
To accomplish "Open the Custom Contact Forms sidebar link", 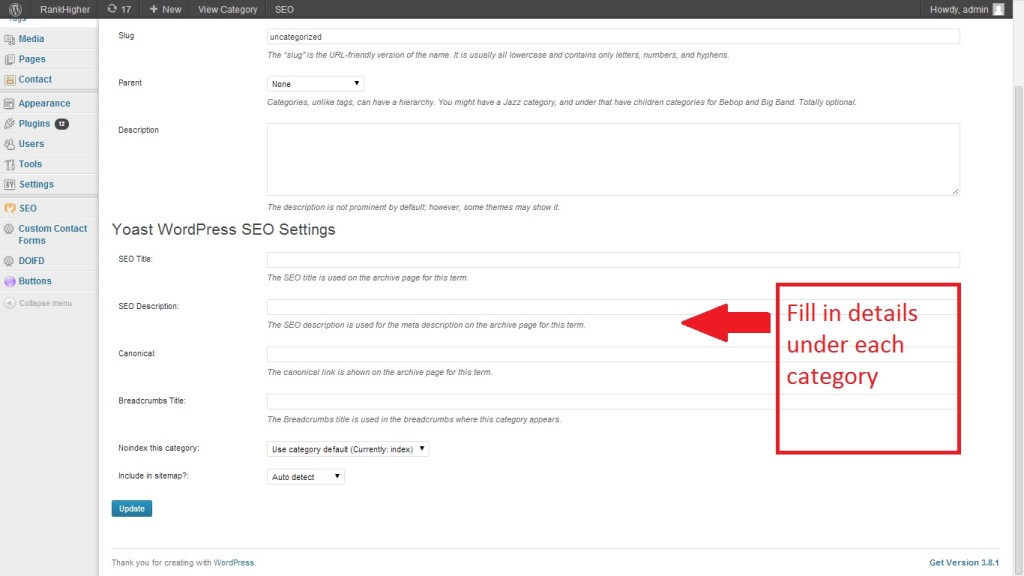I will (x=53, y=234).
